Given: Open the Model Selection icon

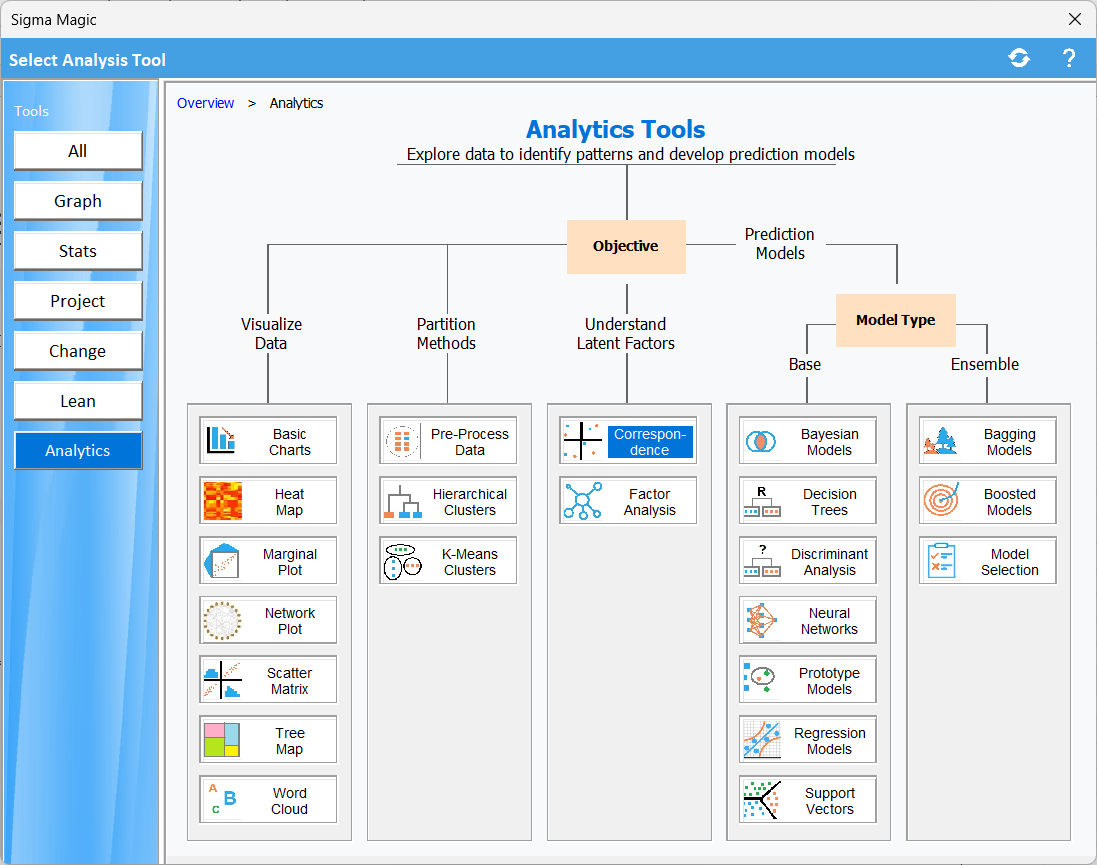Looking at the screenshot, I should tap(941, 561).
